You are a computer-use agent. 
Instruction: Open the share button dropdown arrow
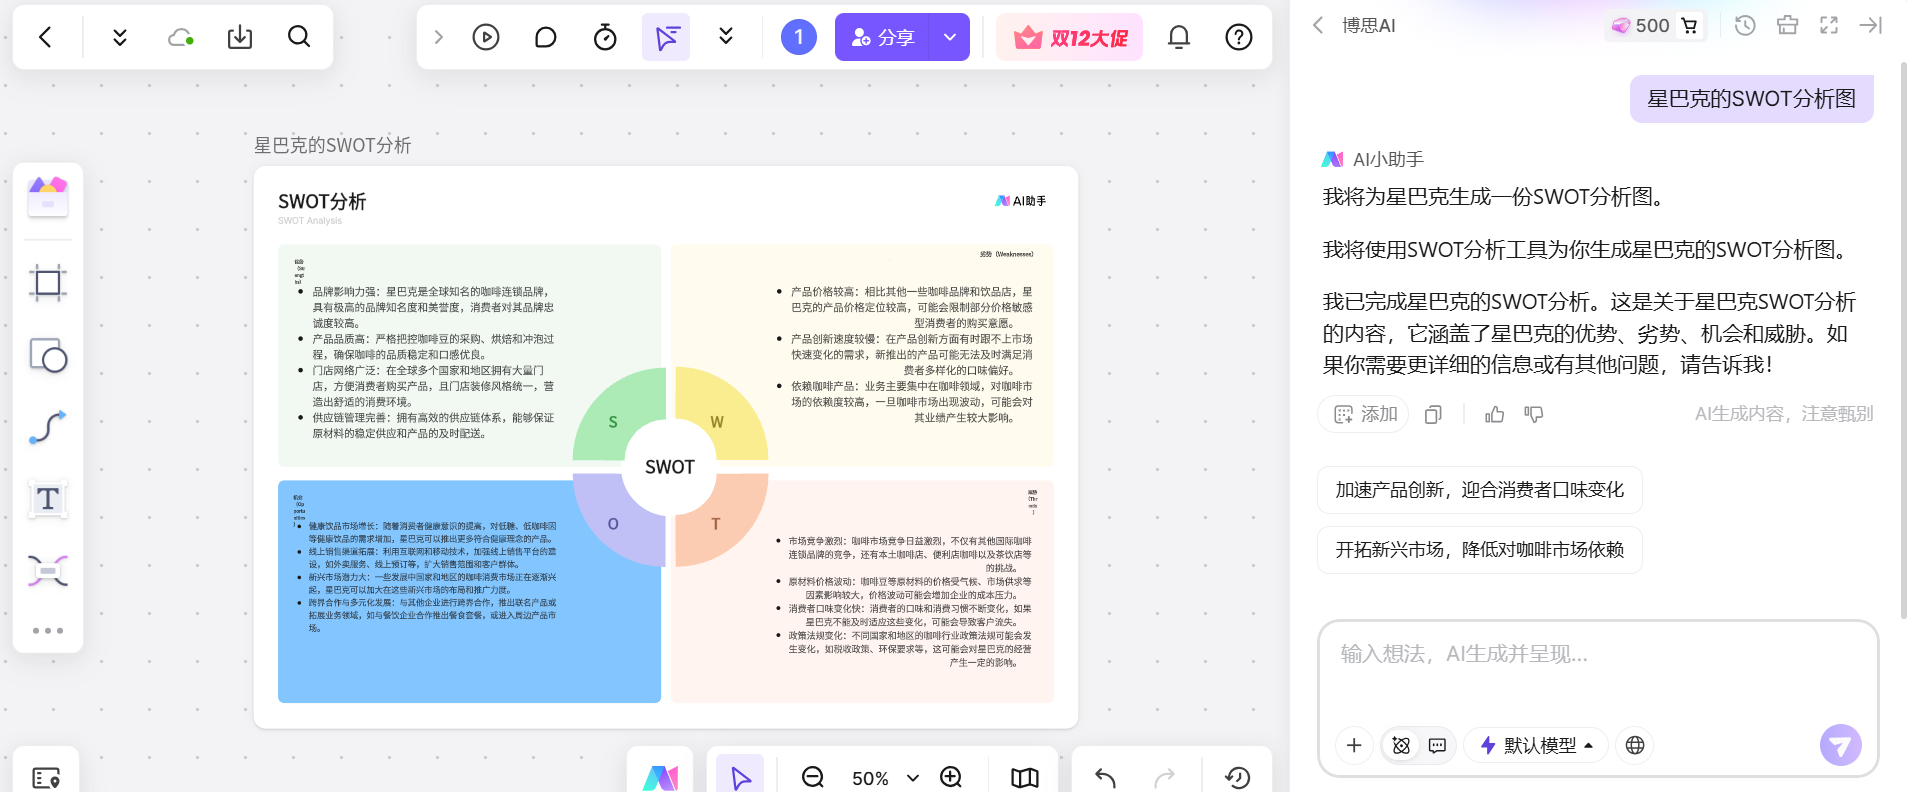click(950, 37)
